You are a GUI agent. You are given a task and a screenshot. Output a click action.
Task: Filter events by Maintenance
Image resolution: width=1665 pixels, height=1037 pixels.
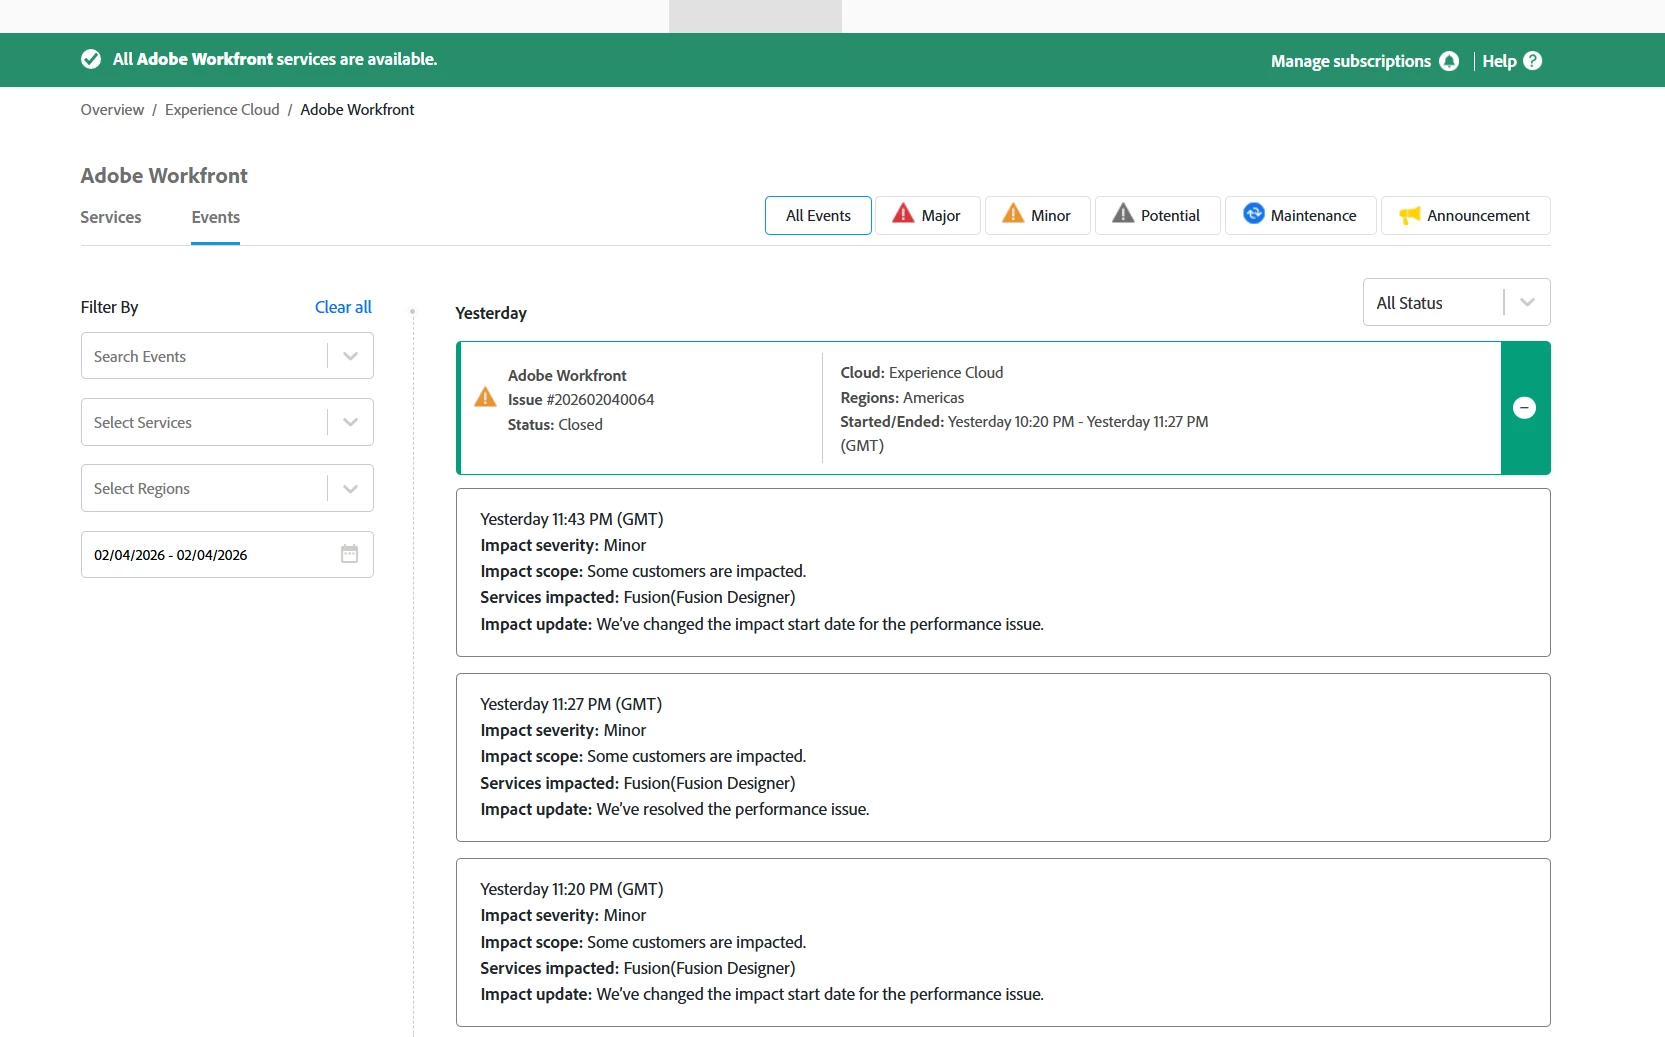[x=1301, y=215]
